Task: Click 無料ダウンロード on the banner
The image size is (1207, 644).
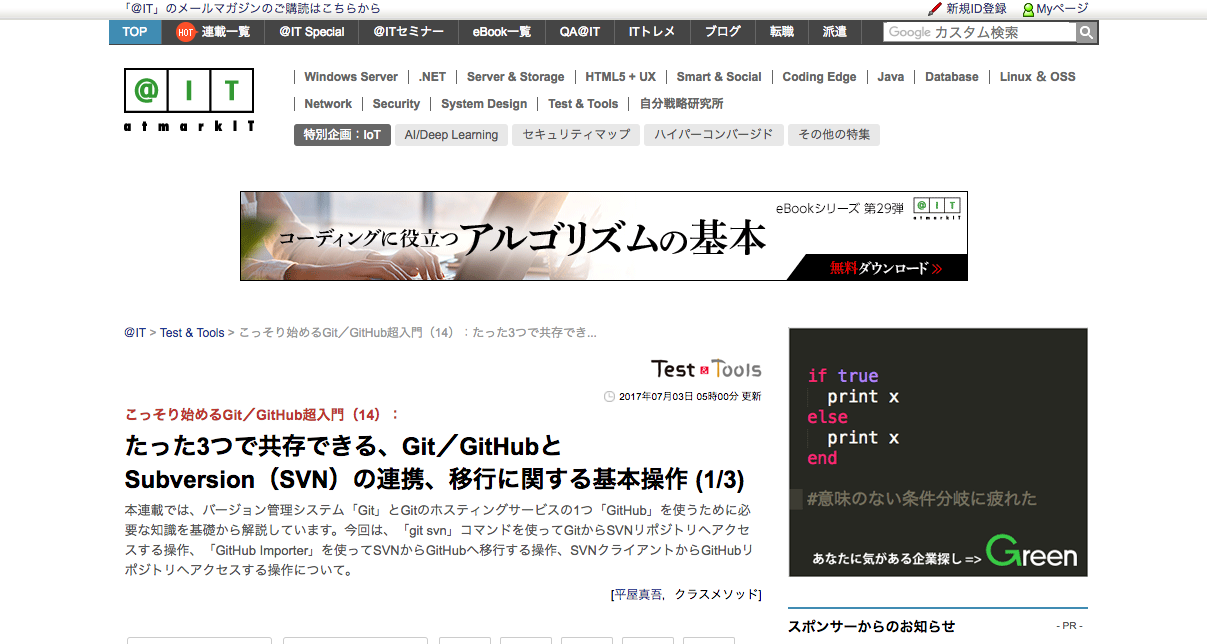Action: [885, 268]
